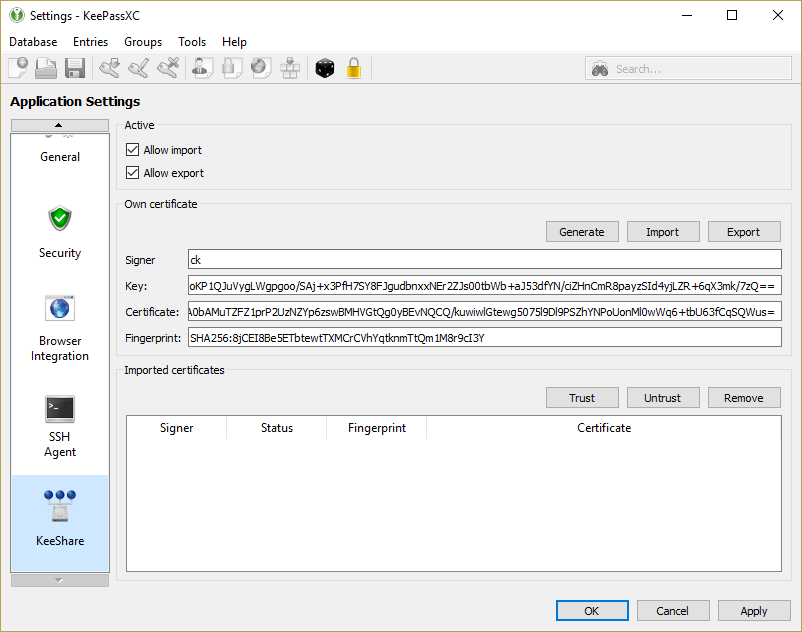Open the Database menu

(x=33, y=42)
